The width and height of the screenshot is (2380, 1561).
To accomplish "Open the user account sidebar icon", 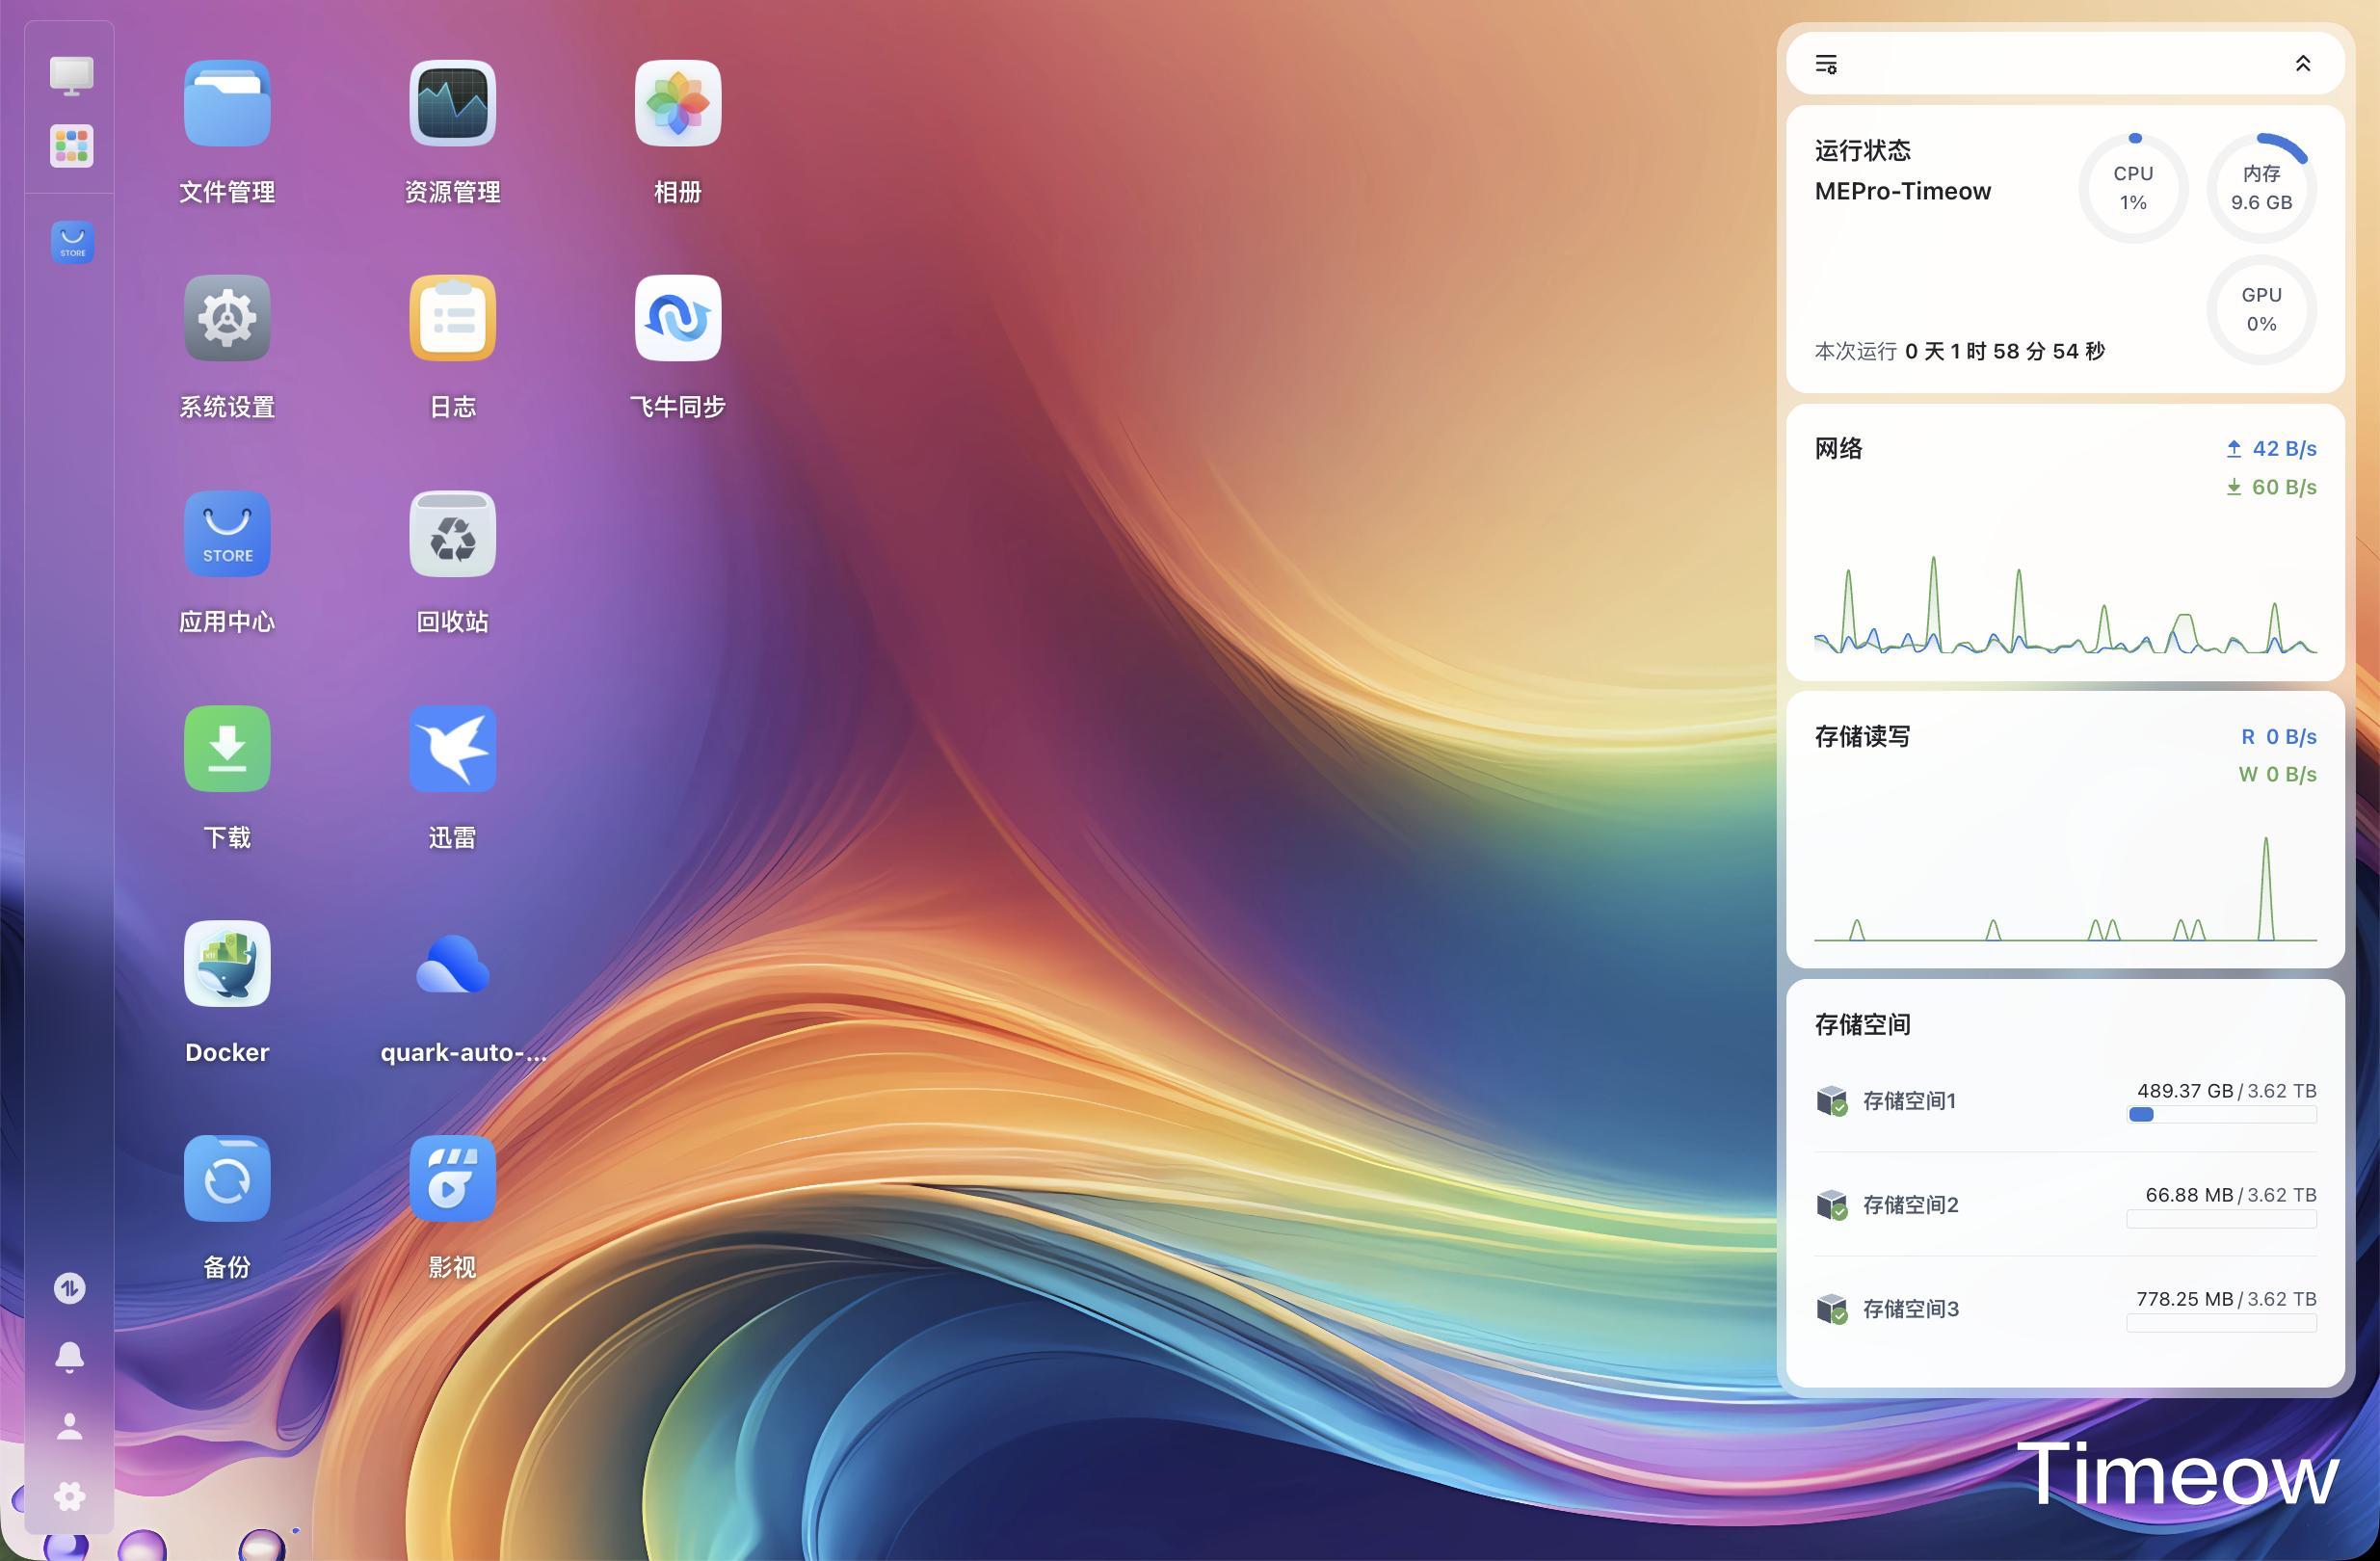I will point(69,1426).
